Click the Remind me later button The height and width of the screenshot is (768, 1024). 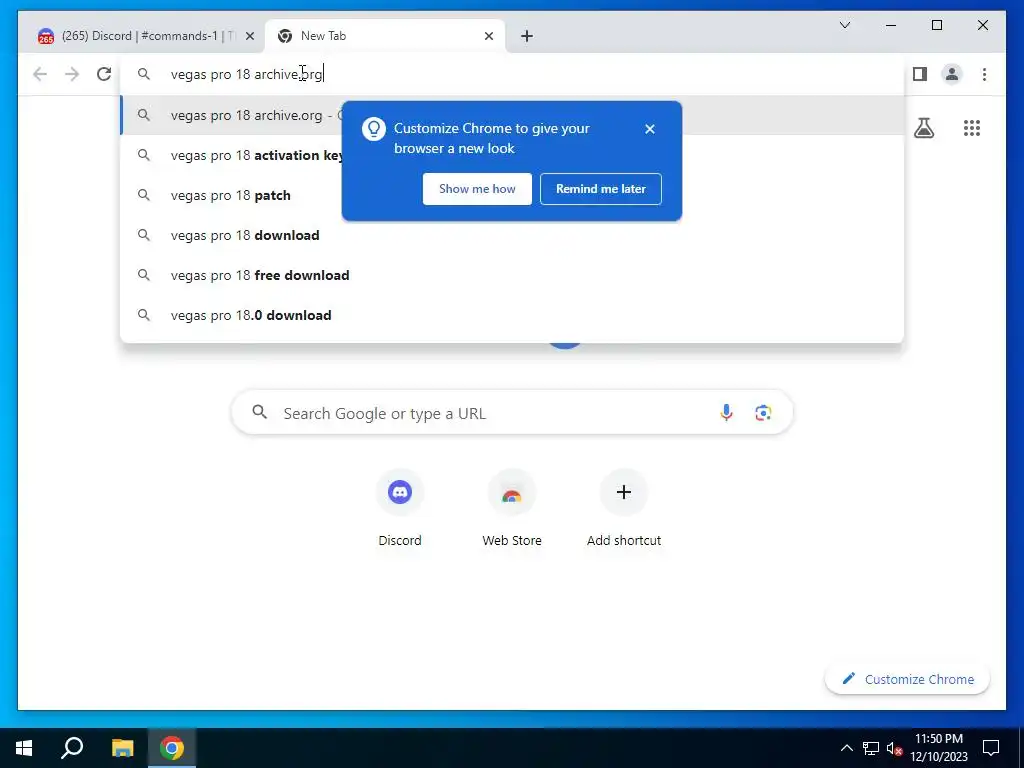tap(601, 189)
